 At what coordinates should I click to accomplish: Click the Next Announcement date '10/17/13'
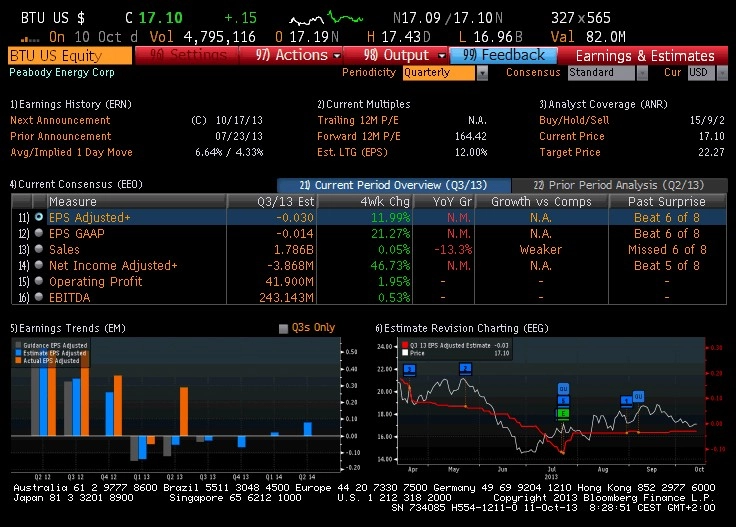[239, 120]
